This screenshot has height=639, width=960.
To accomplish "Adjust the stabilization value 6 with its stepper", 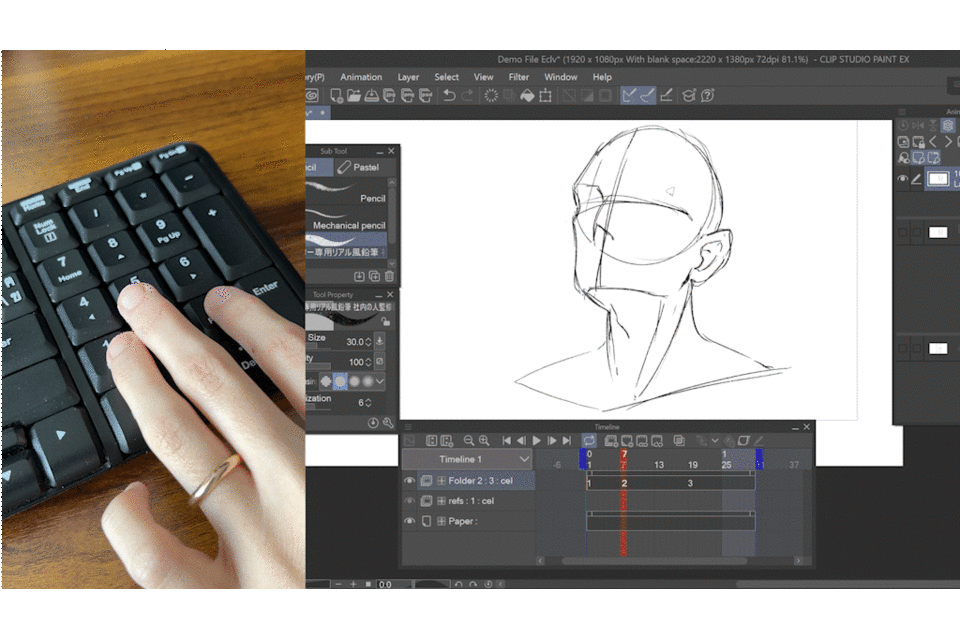I will 368,403.
